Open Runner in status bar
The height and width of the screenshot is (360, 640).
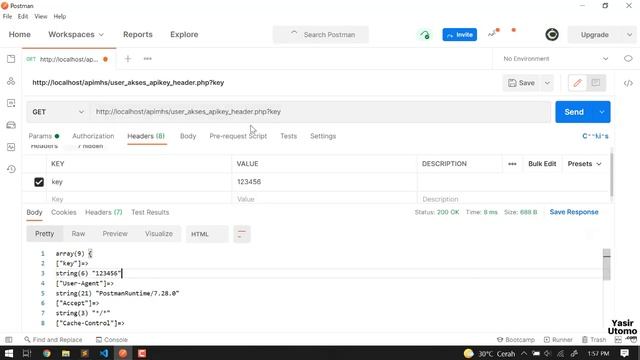click(558, 340)
